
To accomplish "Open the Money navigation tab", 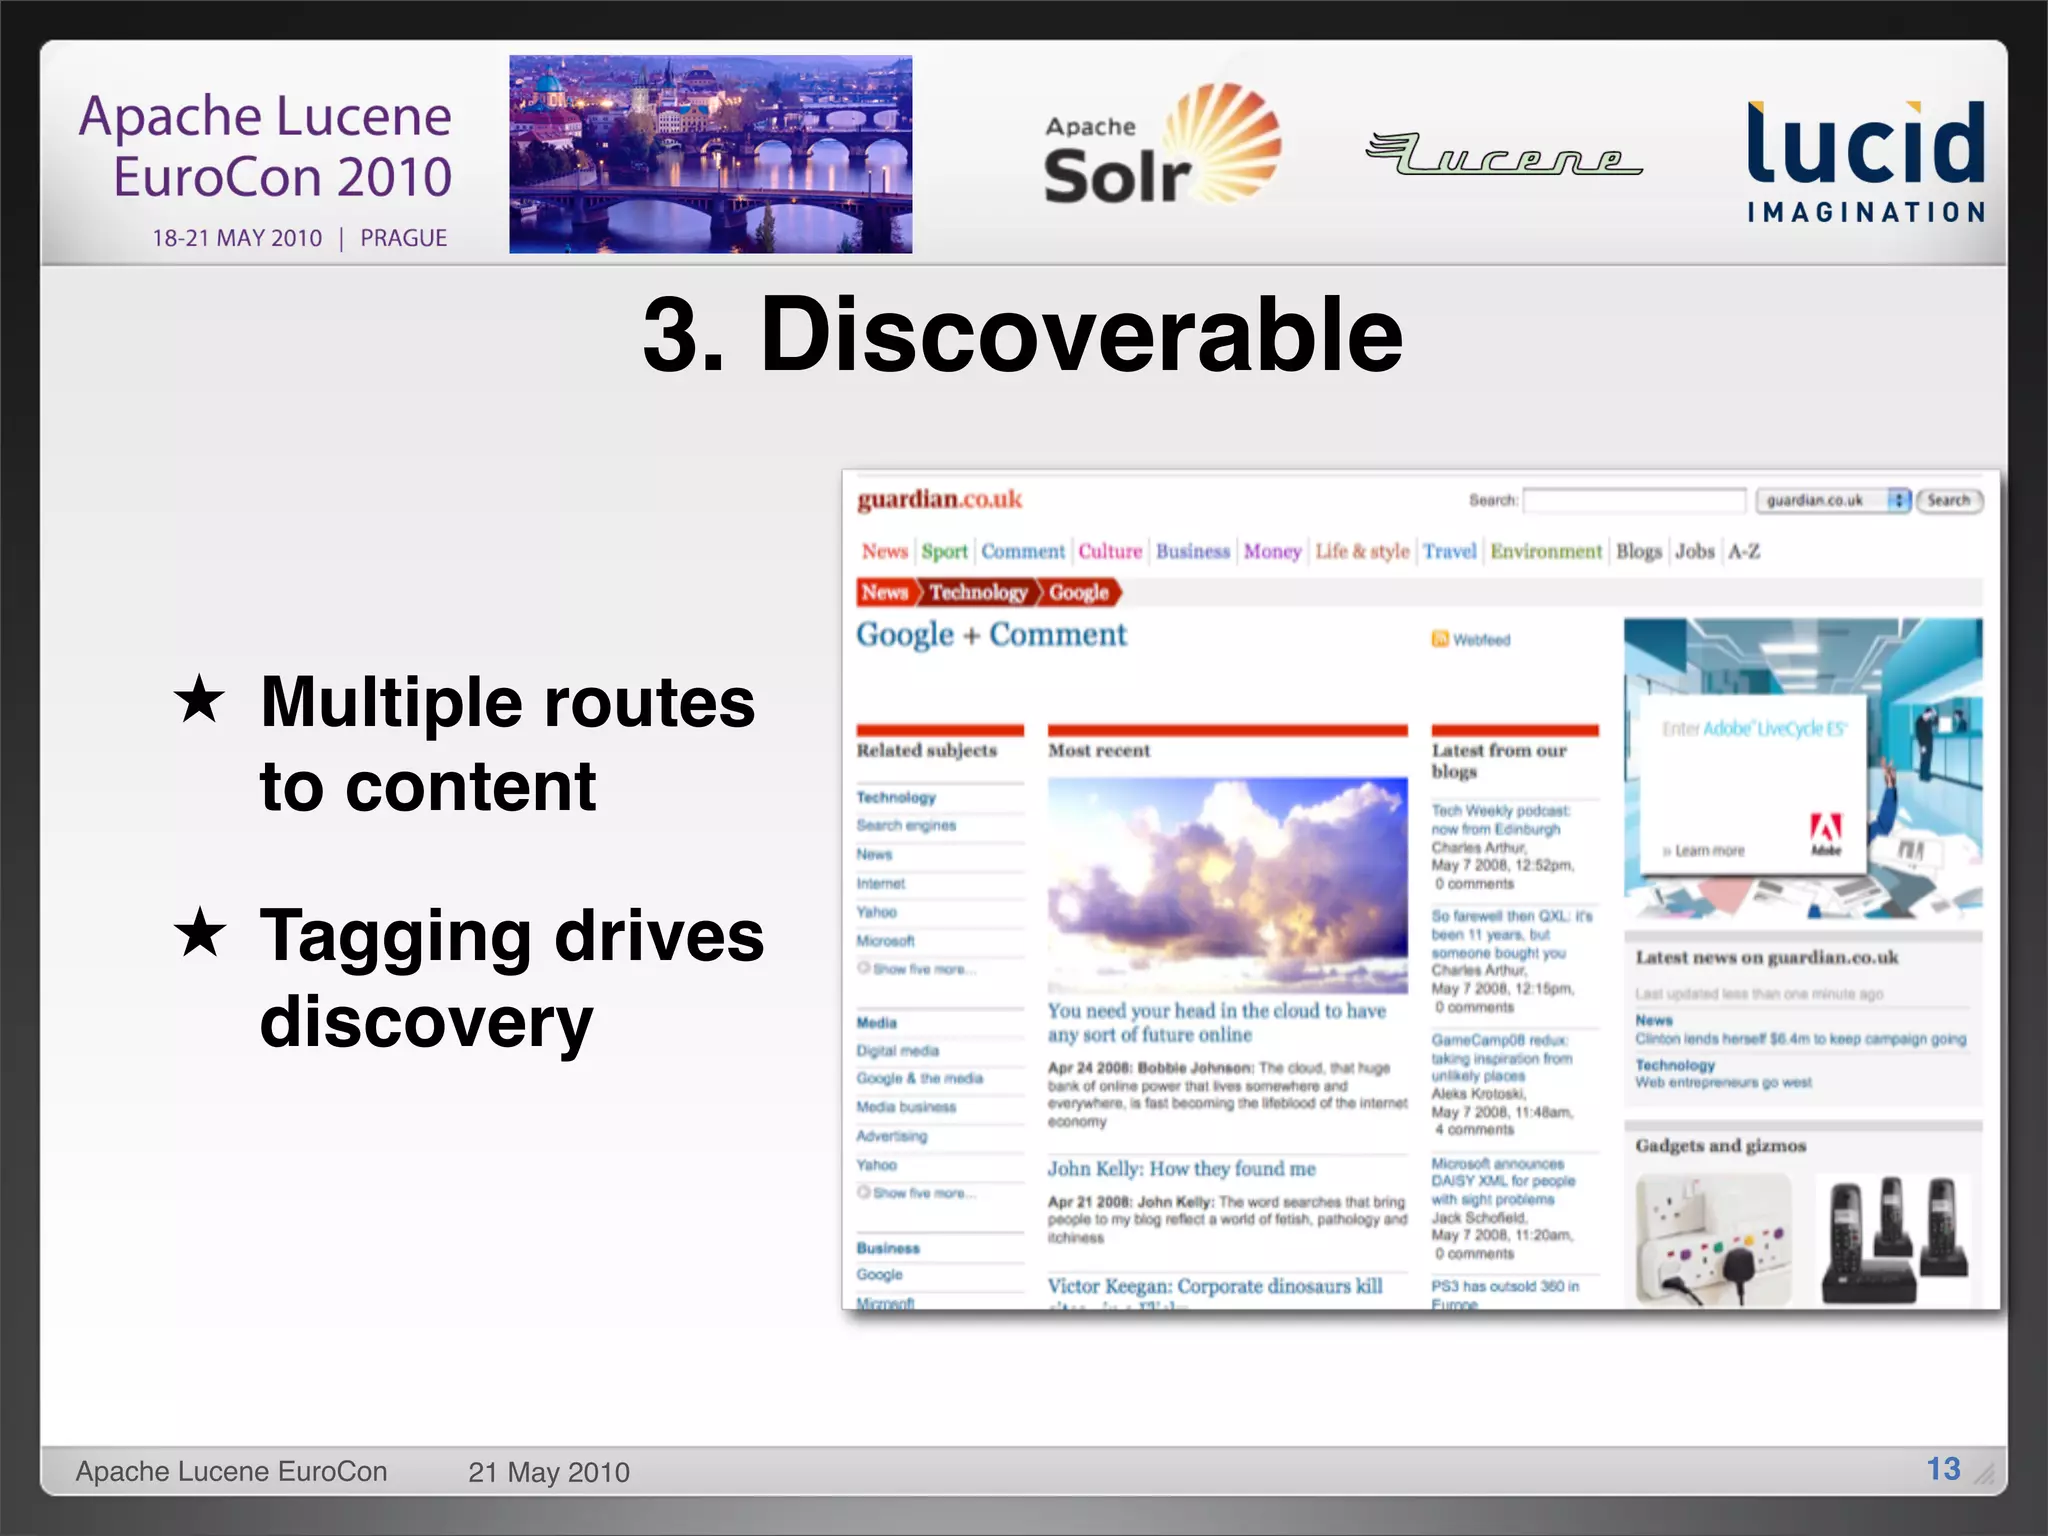I will 1272,551.
